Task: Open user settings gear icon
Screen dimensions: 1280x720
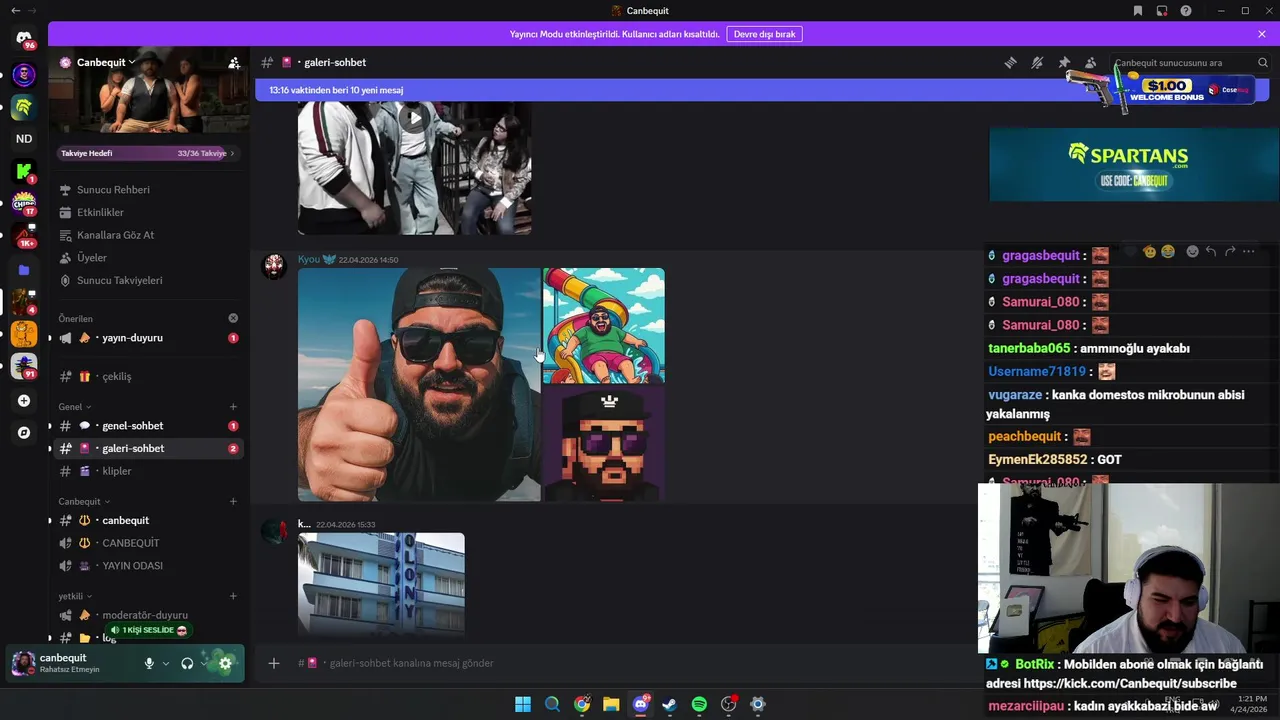Action: [x=225, y=663]
